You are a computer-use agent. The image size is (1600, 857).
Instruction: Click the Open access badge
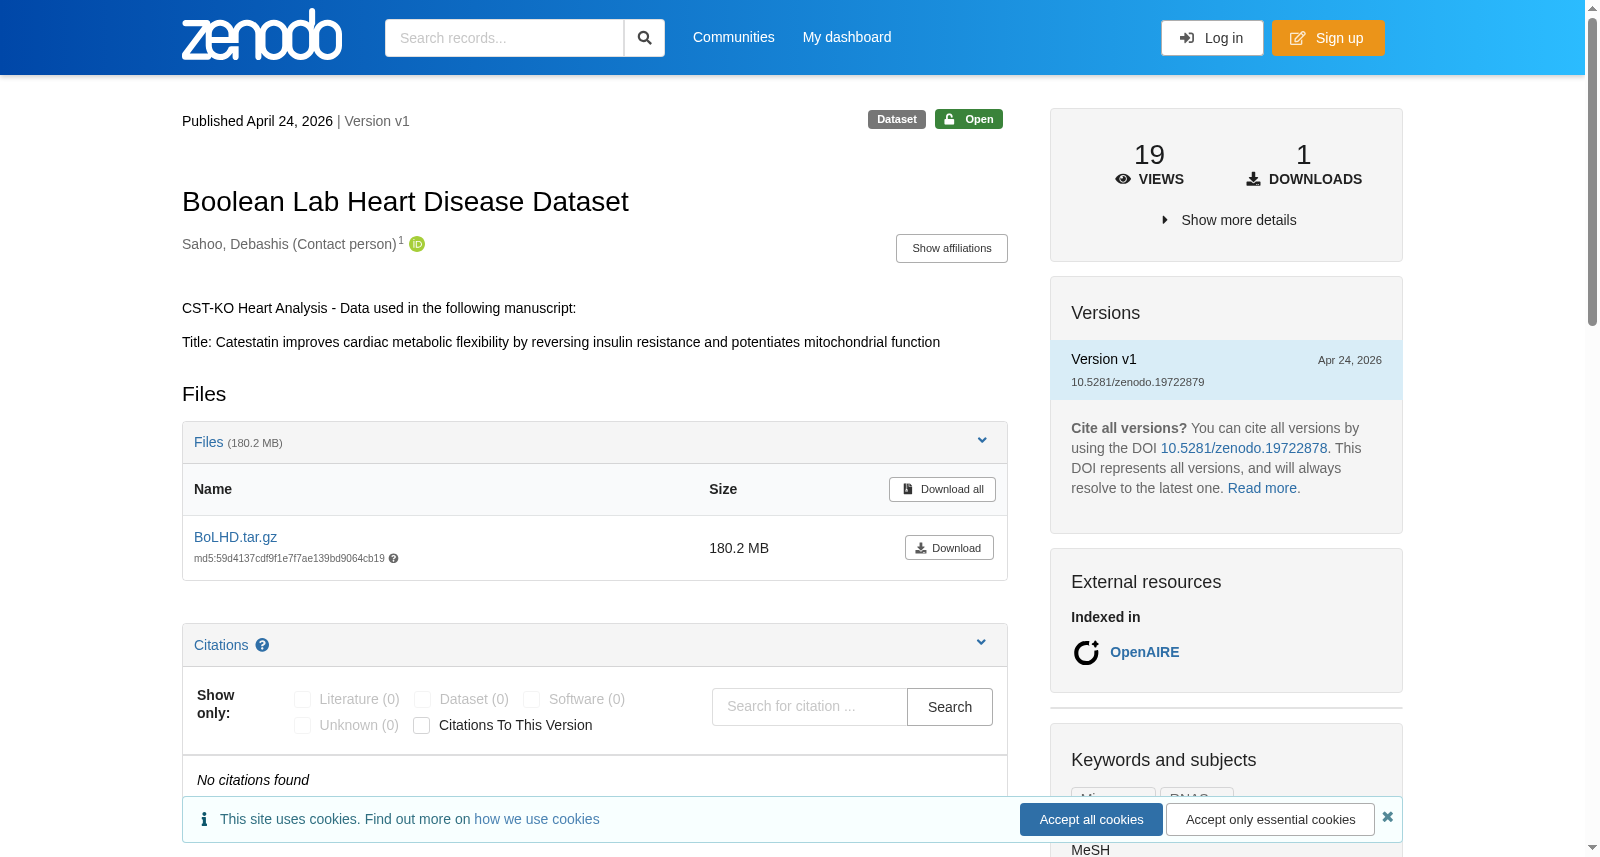click(x=969, y=119)
